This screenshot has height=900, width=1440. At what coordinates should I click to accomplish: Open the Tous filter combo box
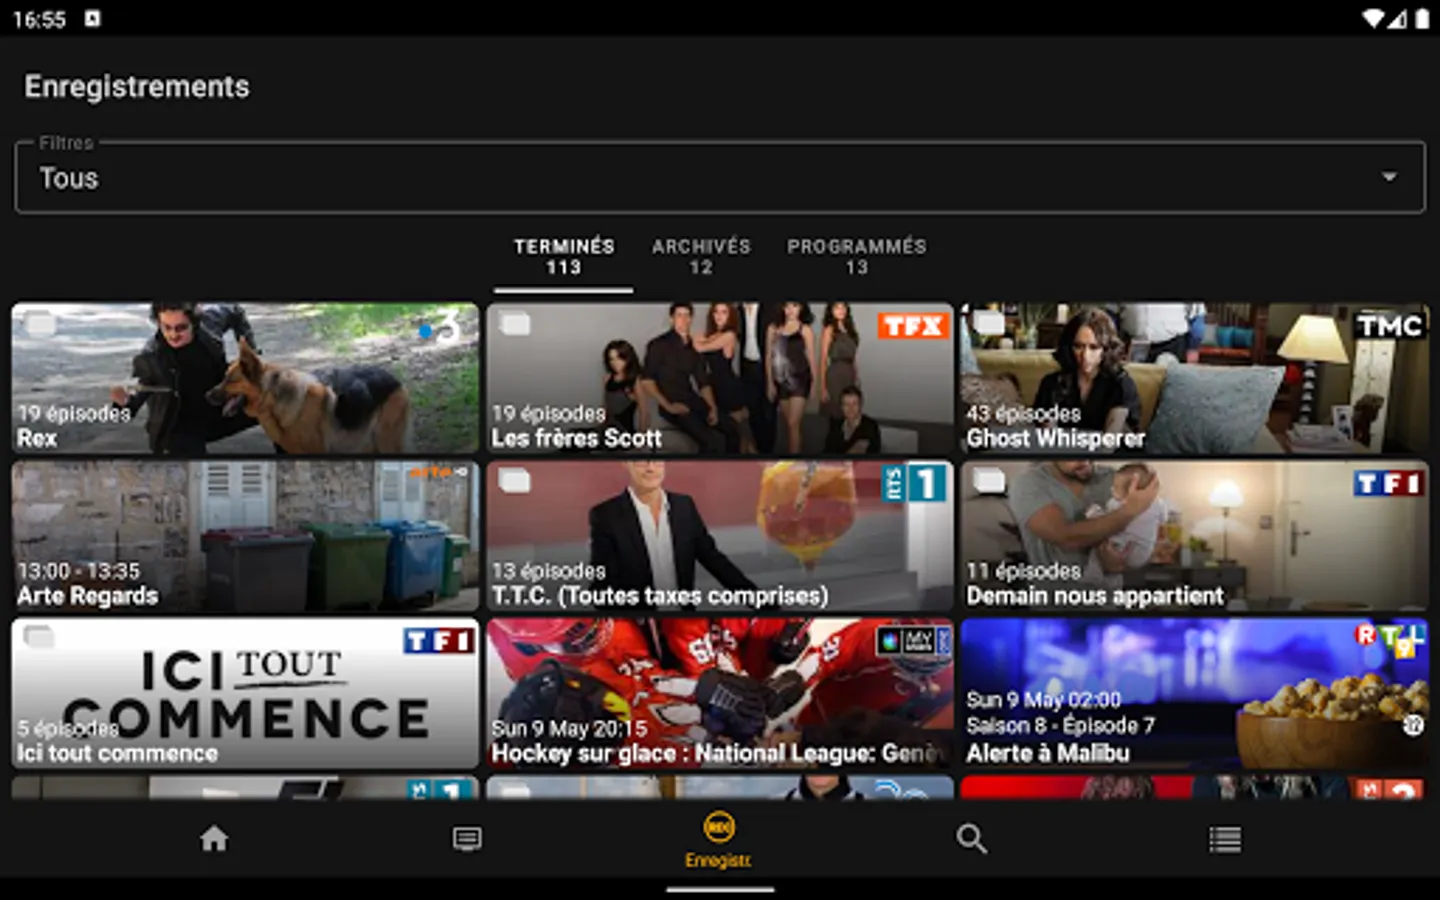pos(720,177)
